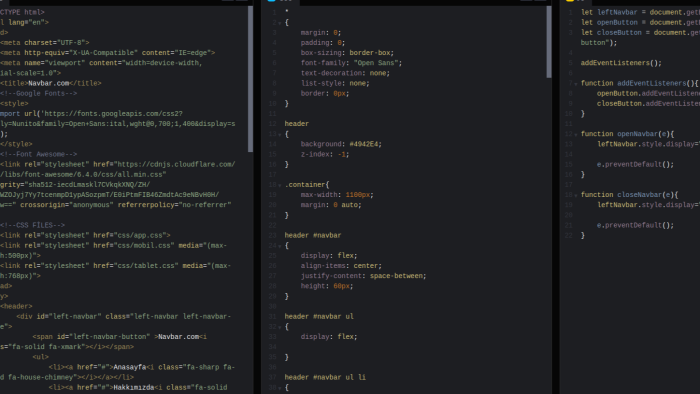Click the 'margin: 0 auto;' declaration

(x=331, y=205)
